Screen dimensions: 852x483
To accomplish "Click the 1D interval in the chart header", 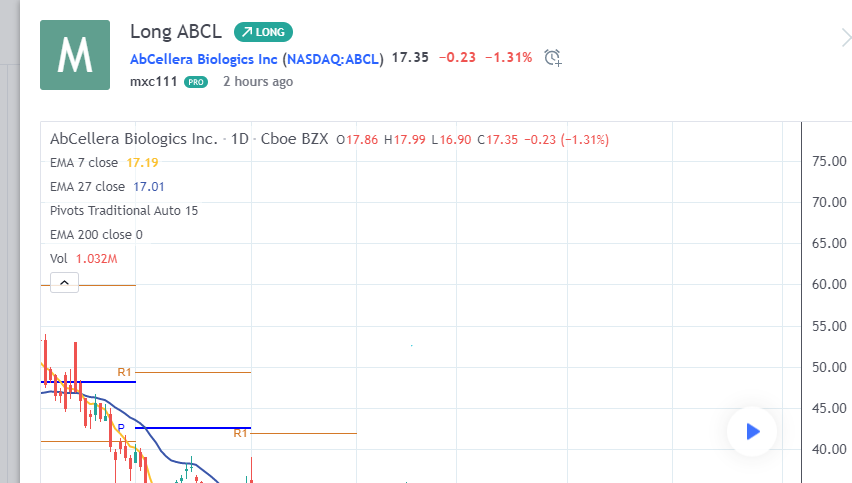I will pos(238,139).
